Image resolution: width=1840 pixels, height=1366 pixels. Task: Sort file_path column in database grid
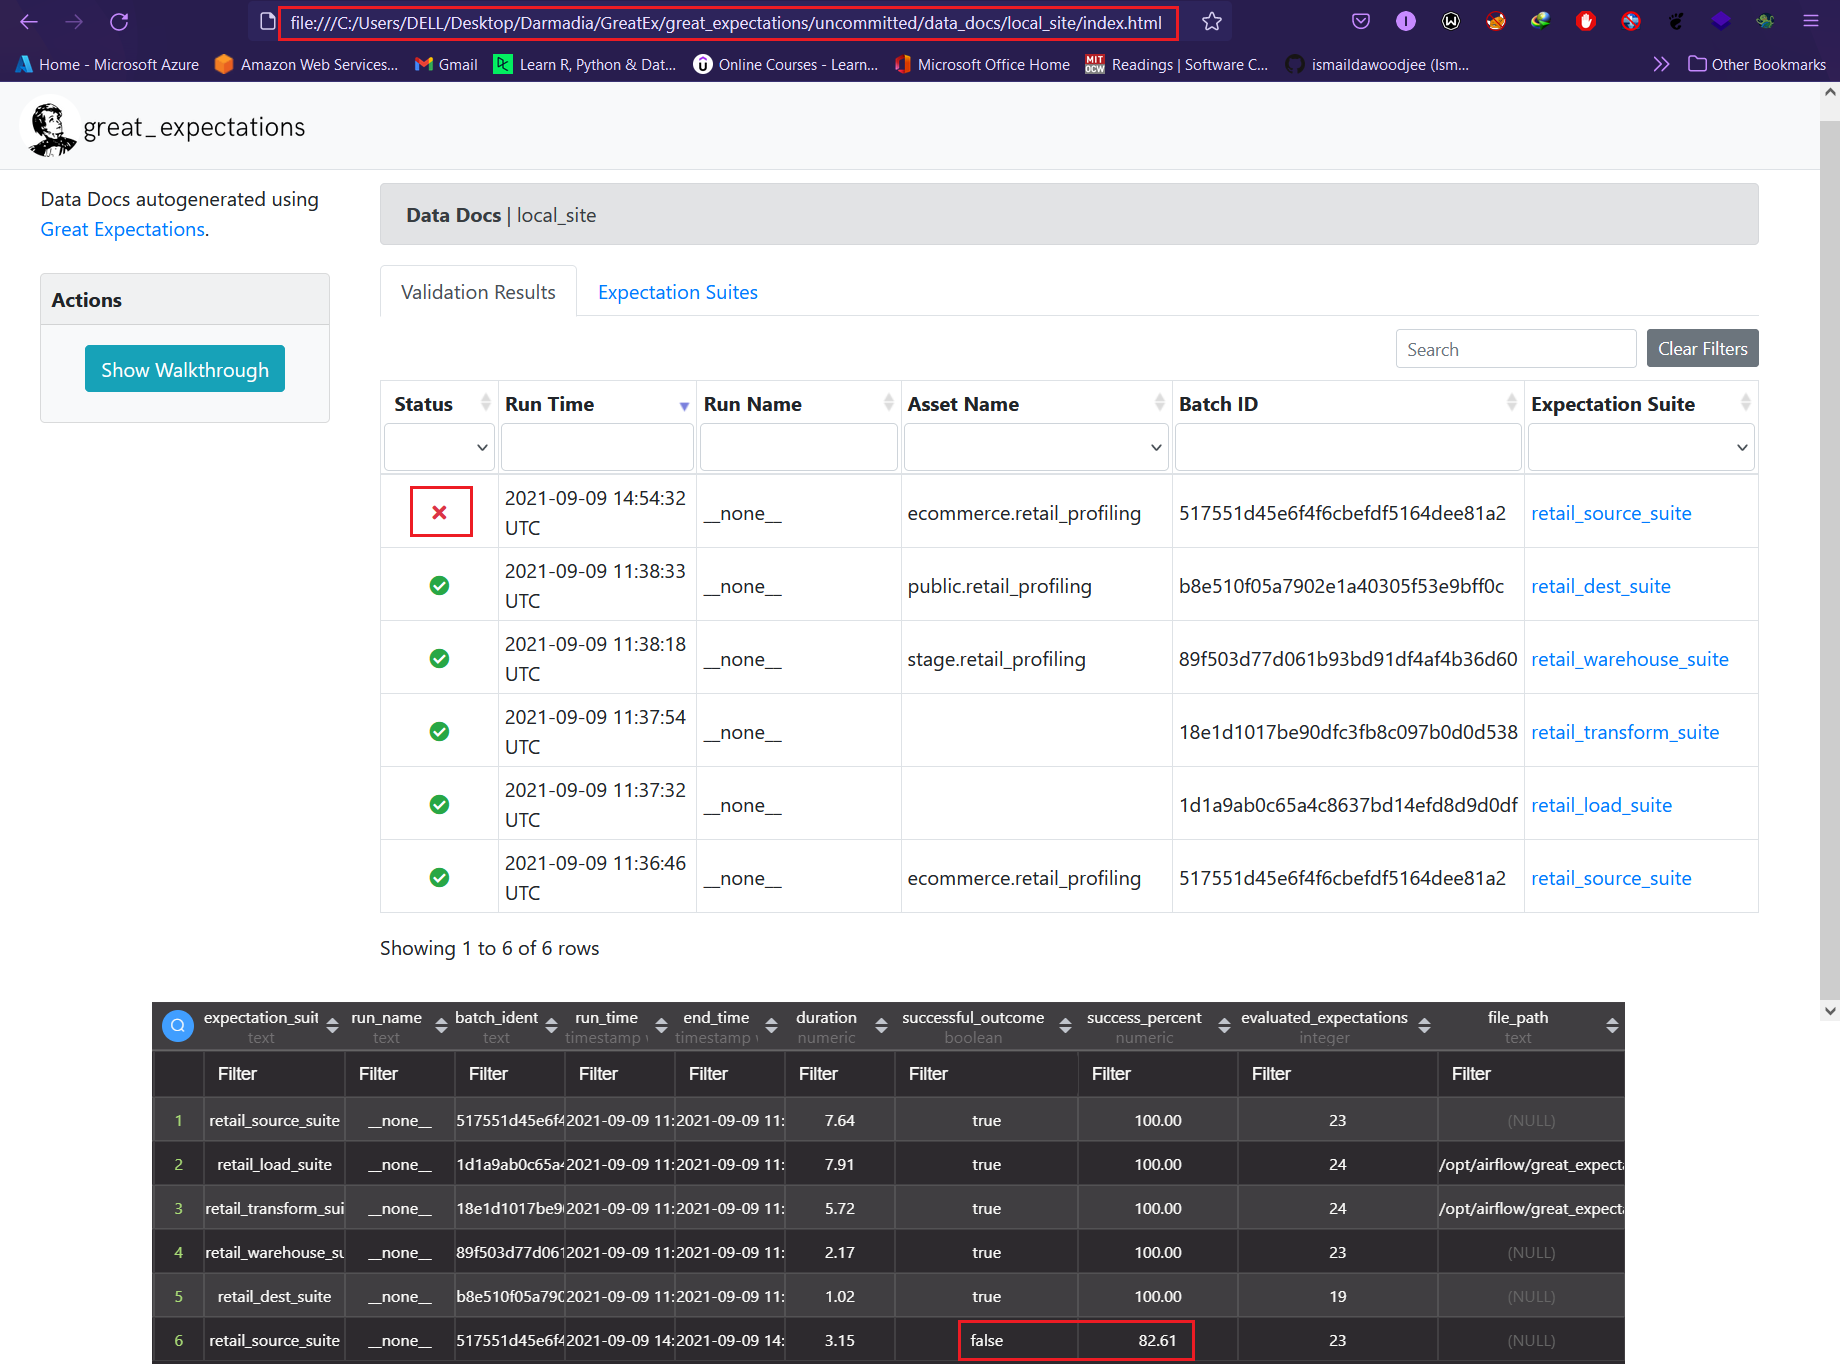pos(1612,1026)
